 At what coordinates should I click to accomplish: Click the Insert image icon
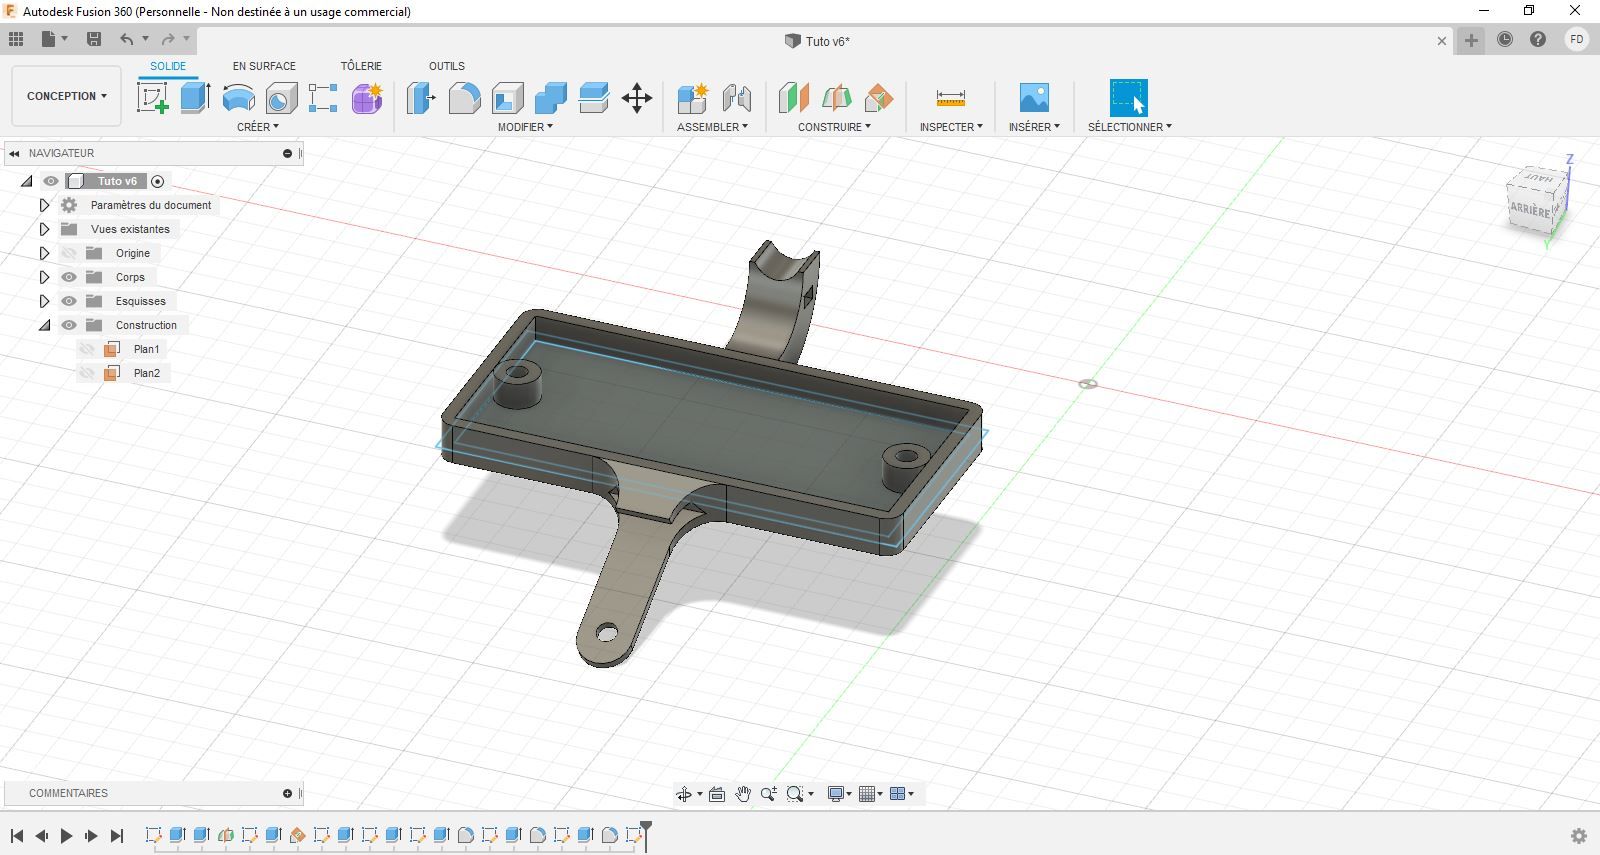pos(1034,98)
